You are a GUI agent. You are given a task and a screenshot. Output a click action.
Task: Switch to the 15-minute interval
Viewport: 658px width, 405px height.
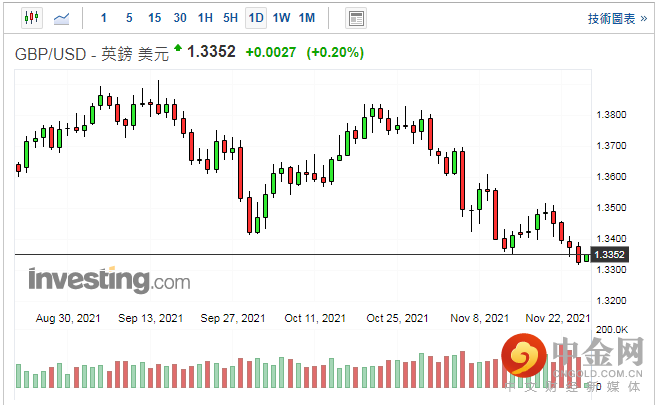(154, 18)
